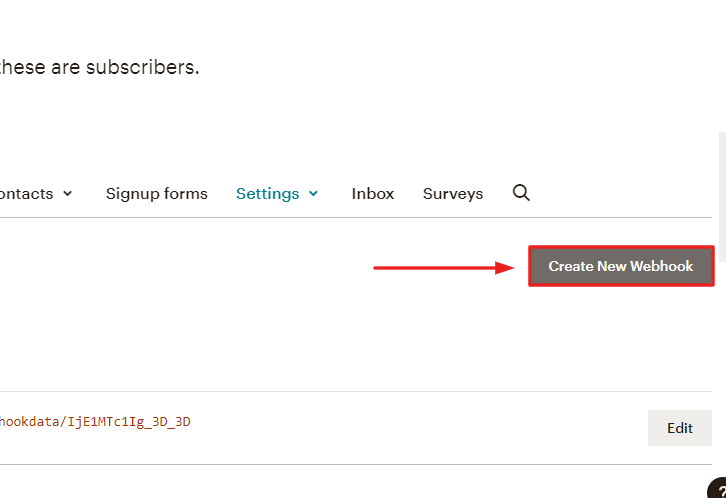The height and width of the screenshot is (498, 726).
Task: Open the help question mark icon
Action: (719, 489)
